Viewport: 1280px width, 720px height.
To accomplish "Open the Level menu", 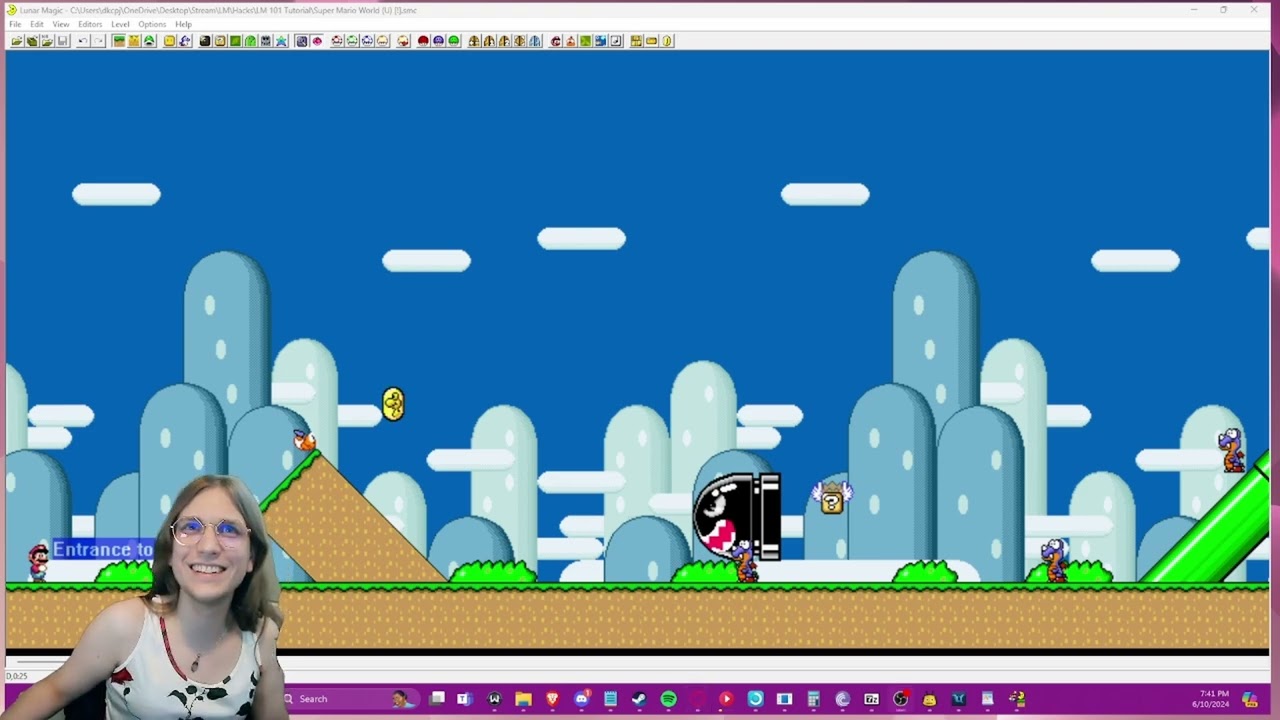I will pos(120,24).
